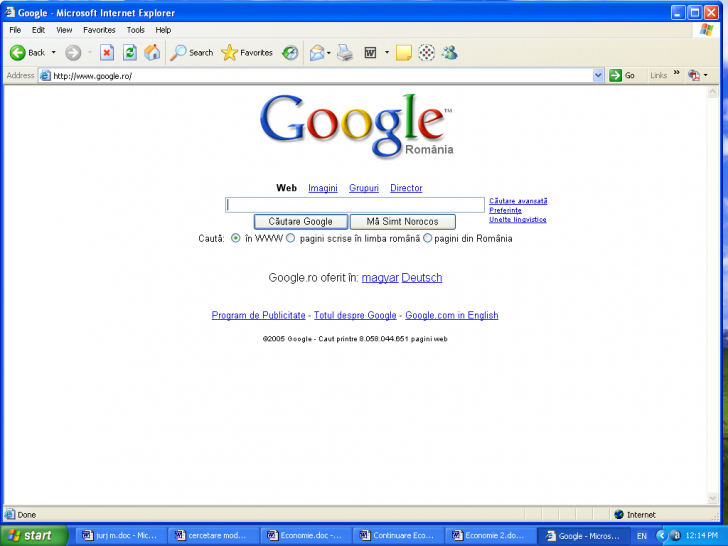Expand the address bar dropdown
The height and width of the screenshot is (546, 728).
coord(598,75)
